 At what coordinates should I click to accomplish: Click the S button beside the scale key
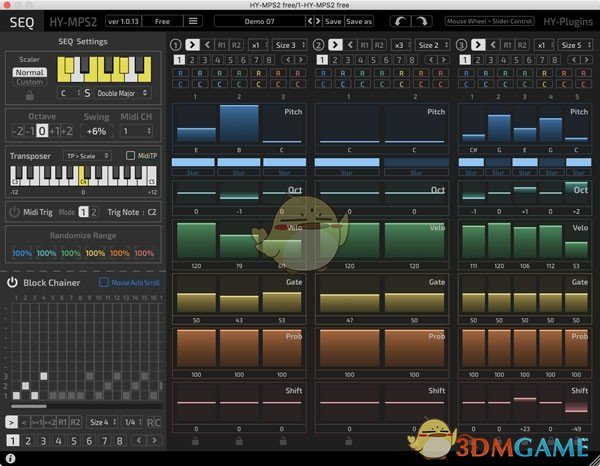pyautogui.click(x=87, y=93)
